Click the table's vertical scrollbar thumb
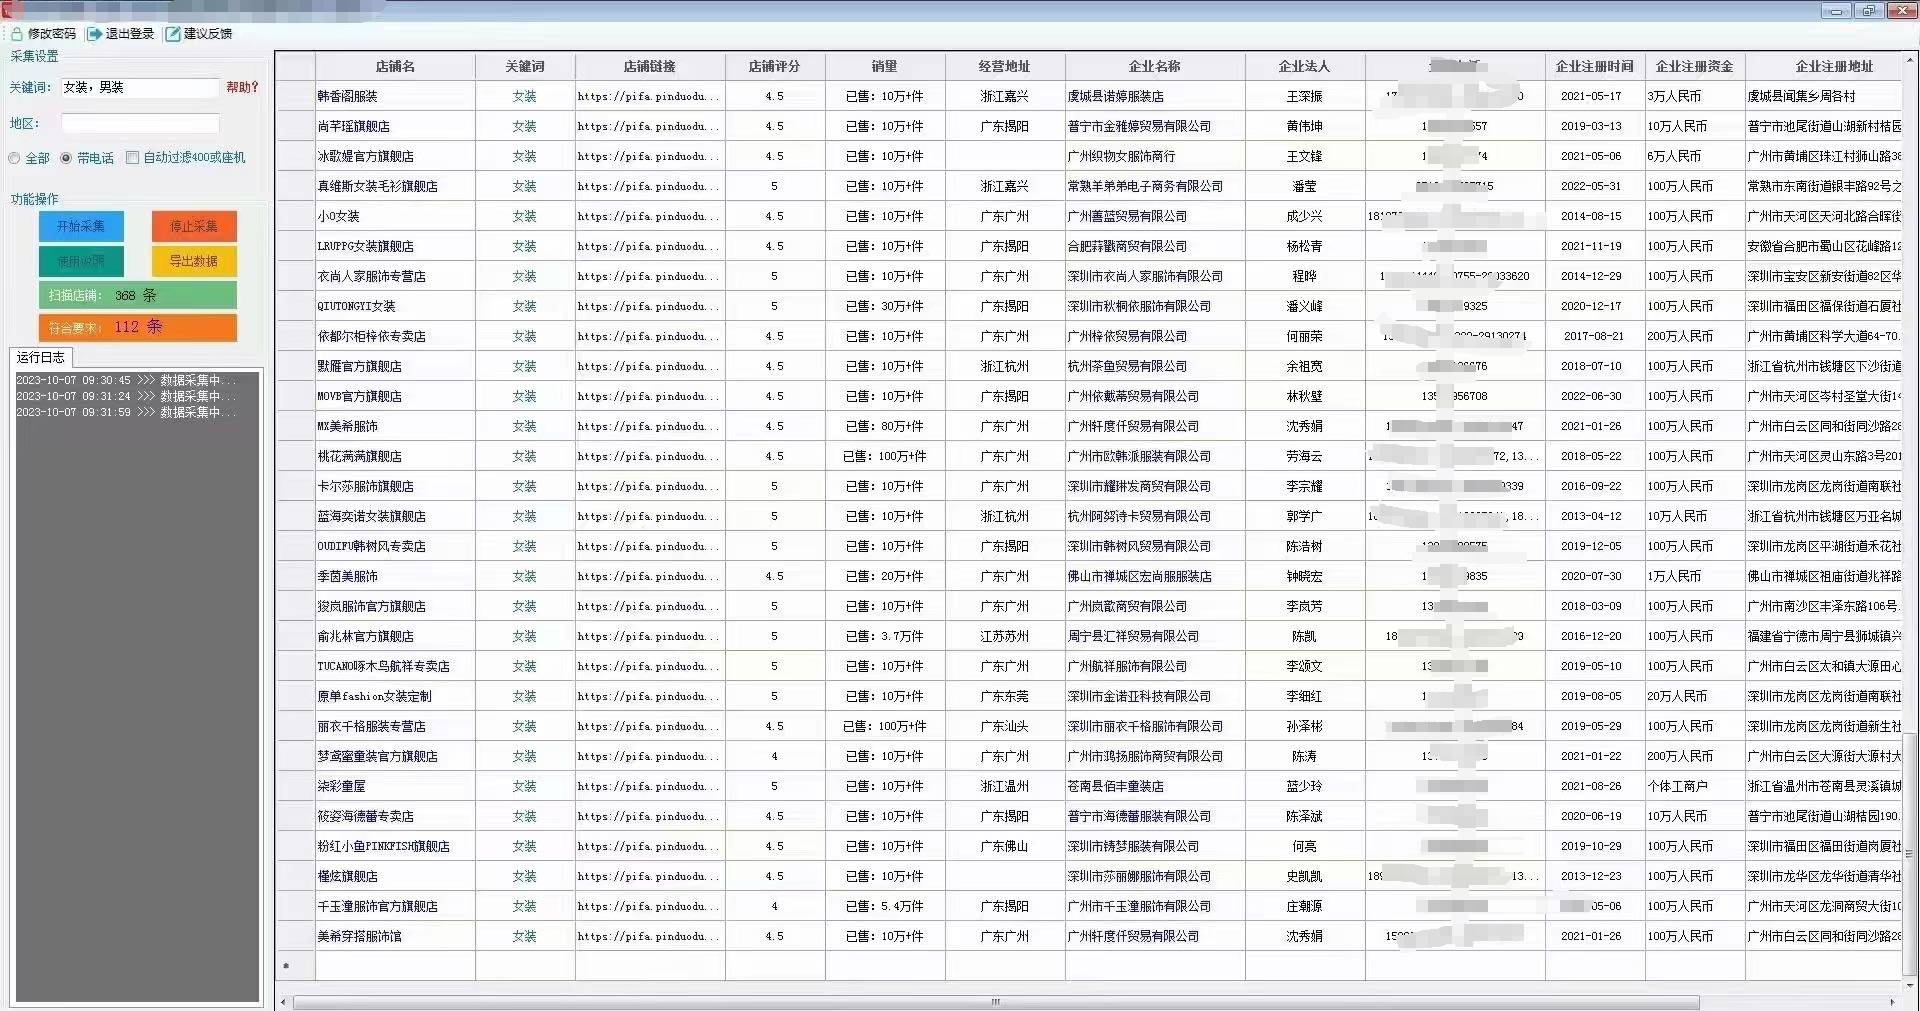Screen dimensions: 1920x1011 (1910, 850)
